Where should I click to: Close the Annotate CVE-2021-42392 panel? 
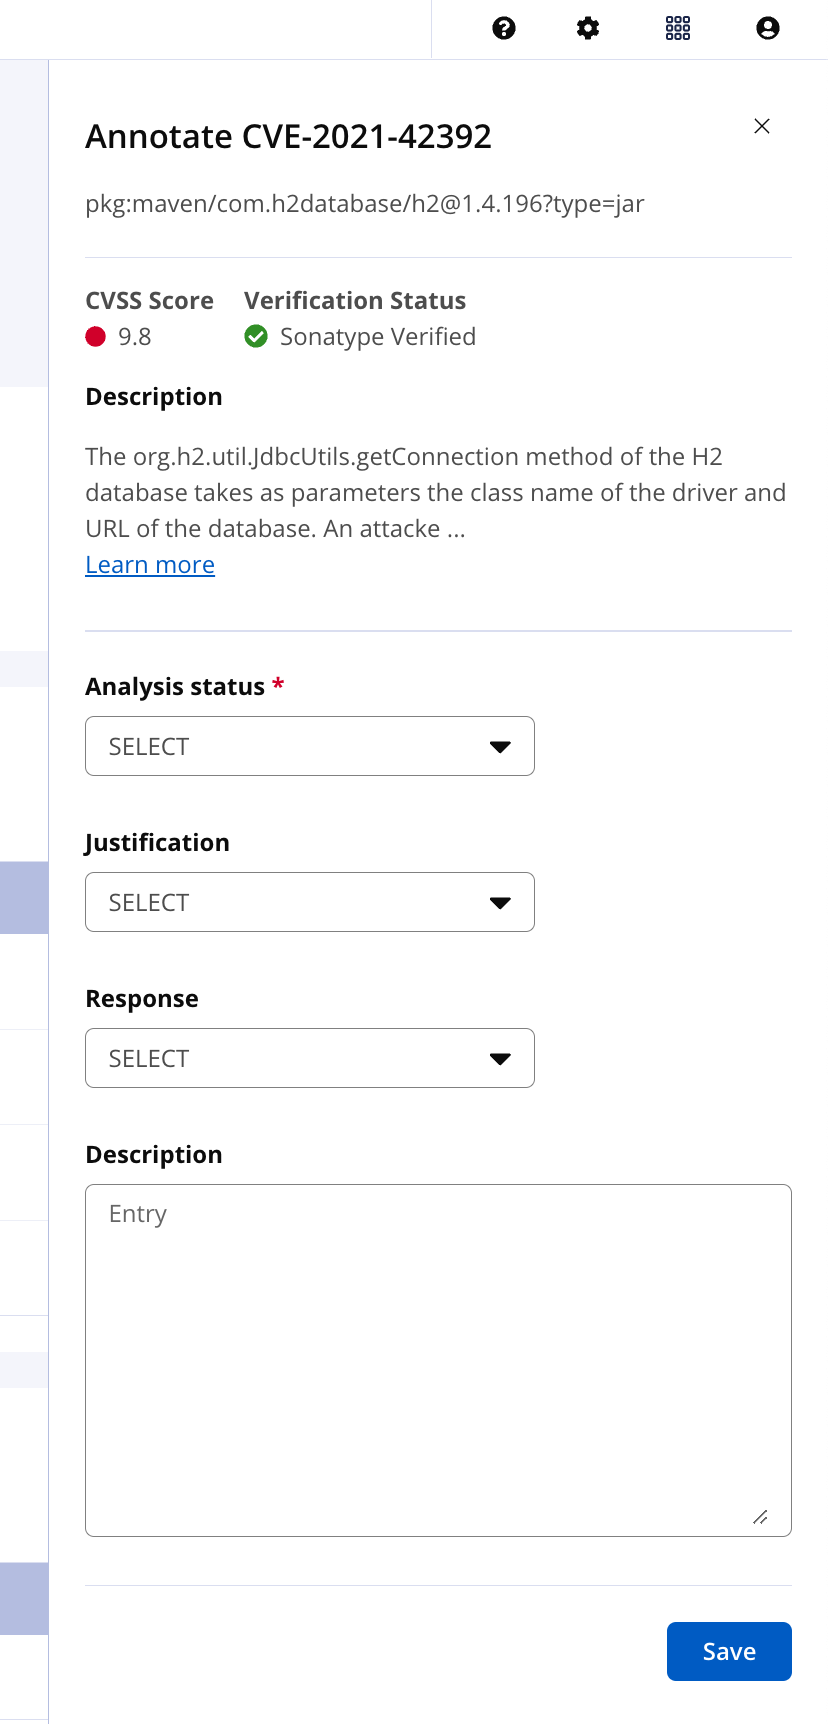tap(762, 126)
